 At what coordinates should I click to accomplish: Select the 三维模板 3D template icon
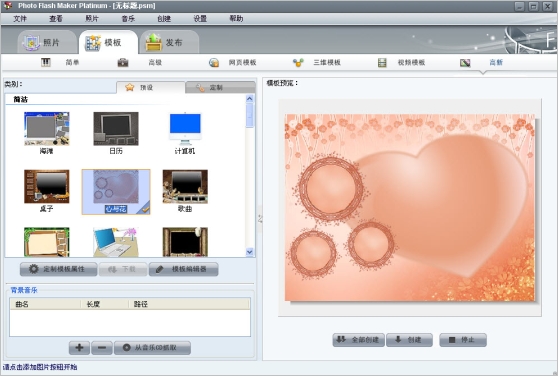click(298, 63)
